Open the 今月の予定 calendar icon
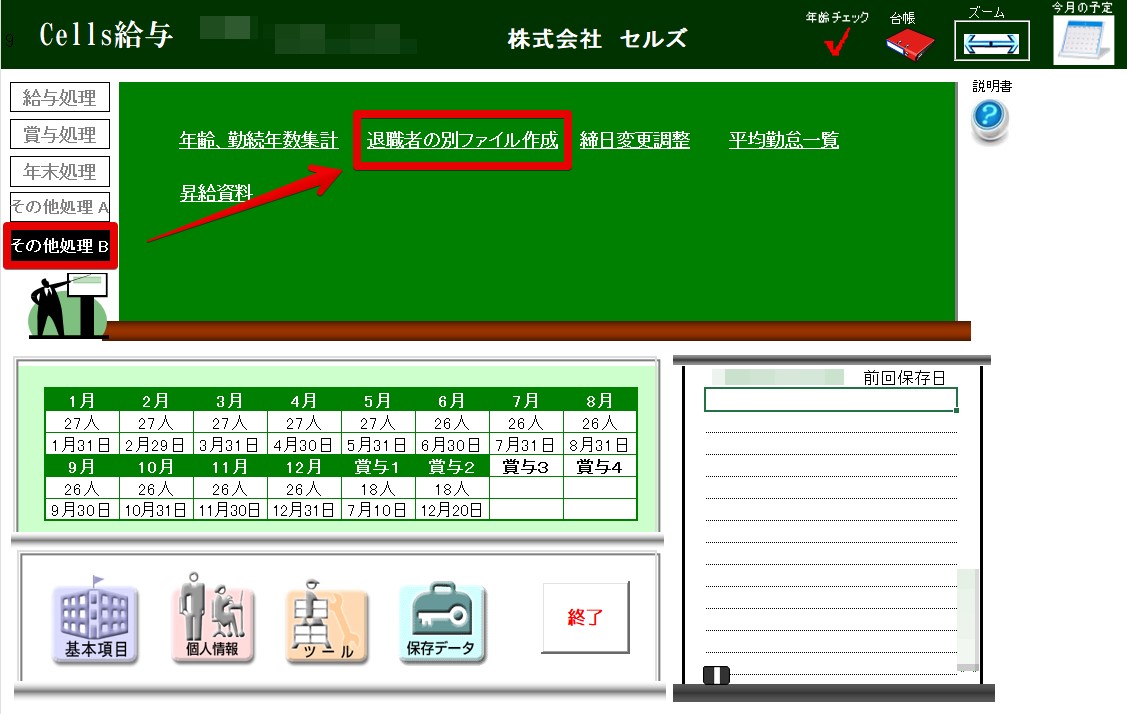This screenshot has width=1127, height=714. [1082, 40]
